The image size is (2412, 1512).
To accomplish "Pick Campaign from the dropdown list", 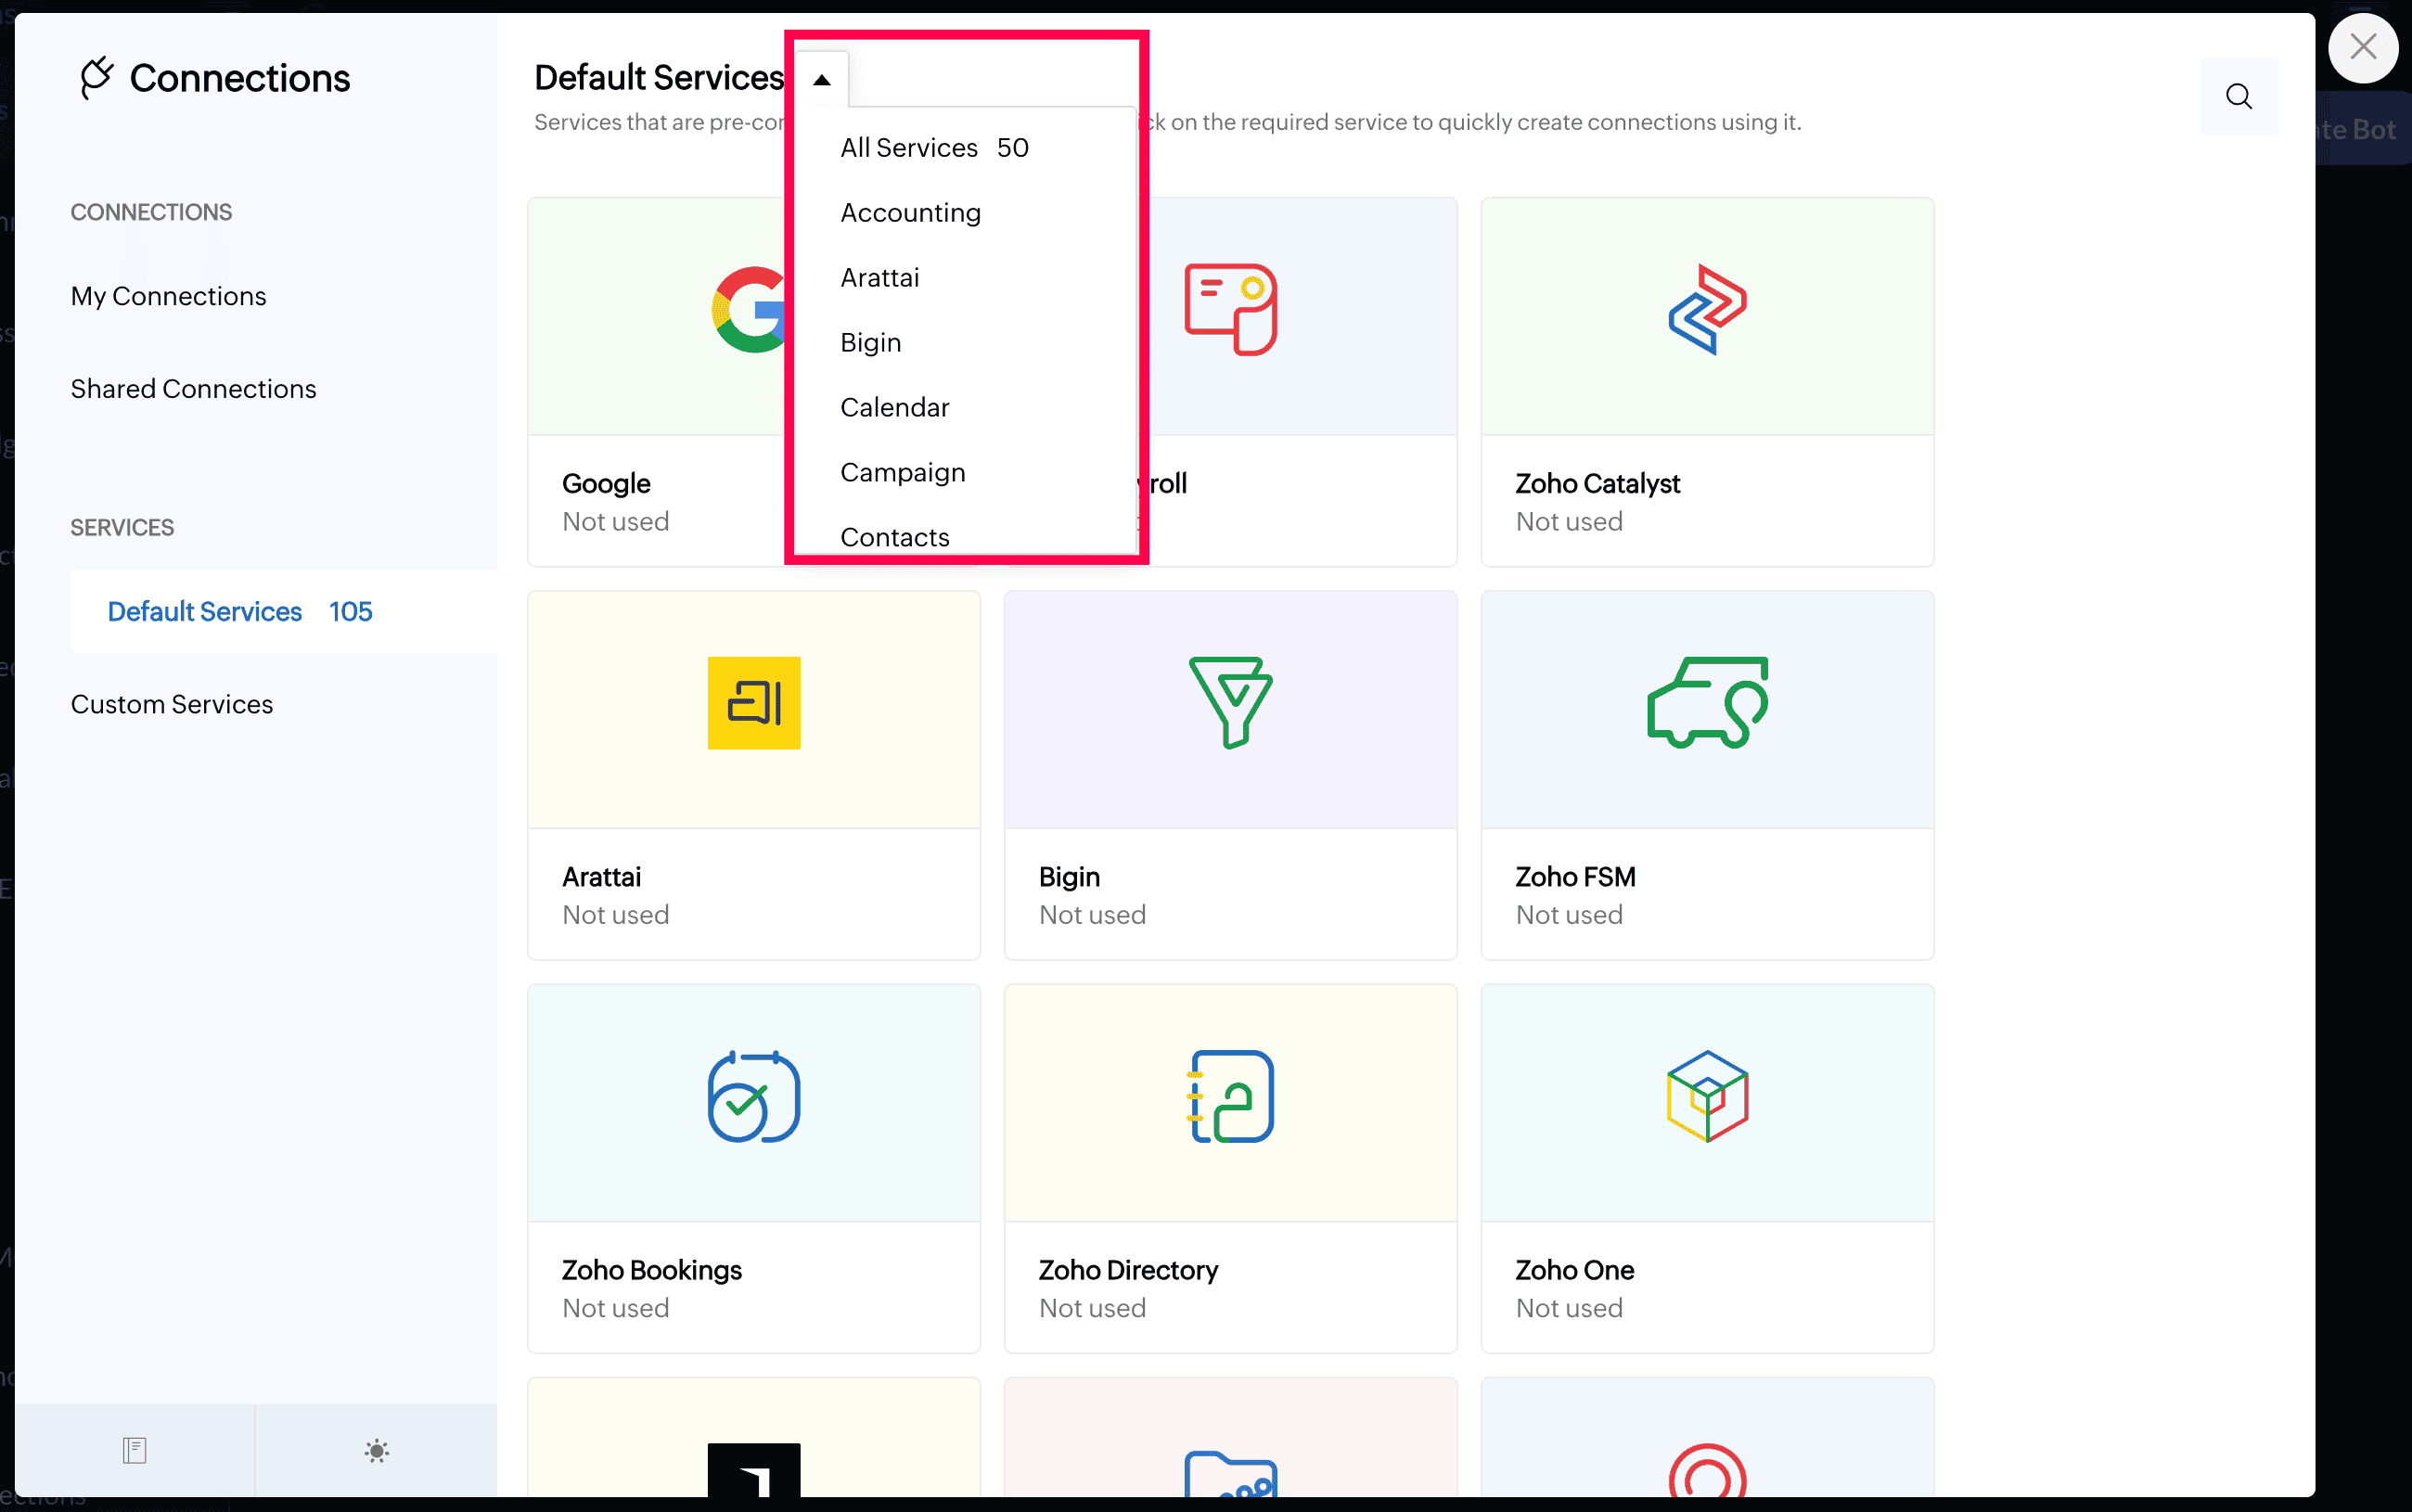I will pyautogui.click(x=902, y=472).
